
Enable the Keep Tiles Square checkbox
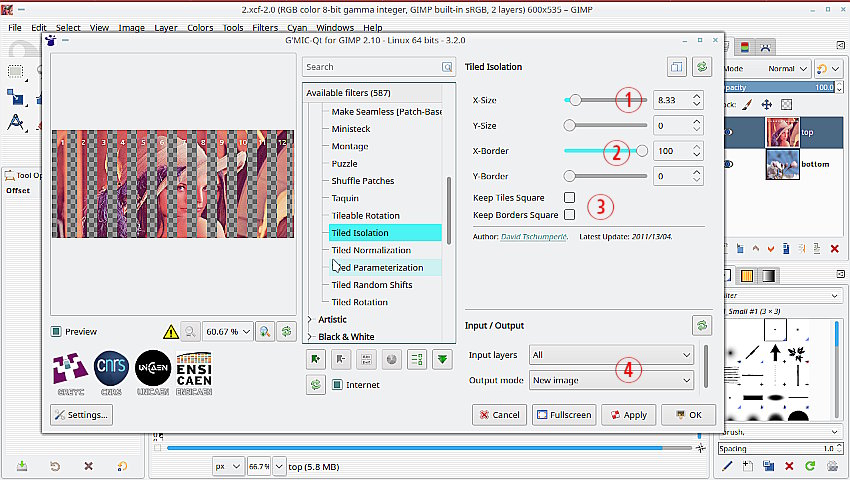click(x=570, y=198)
